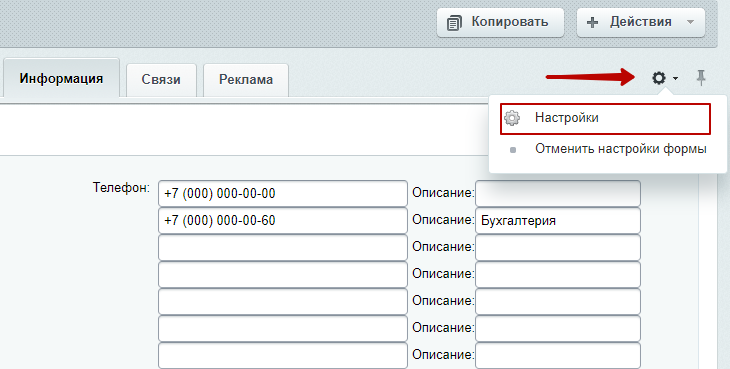Open the Связи tab
Image resolution: width=730 pixels, height=369 pixels.
[x=161, y=80]
